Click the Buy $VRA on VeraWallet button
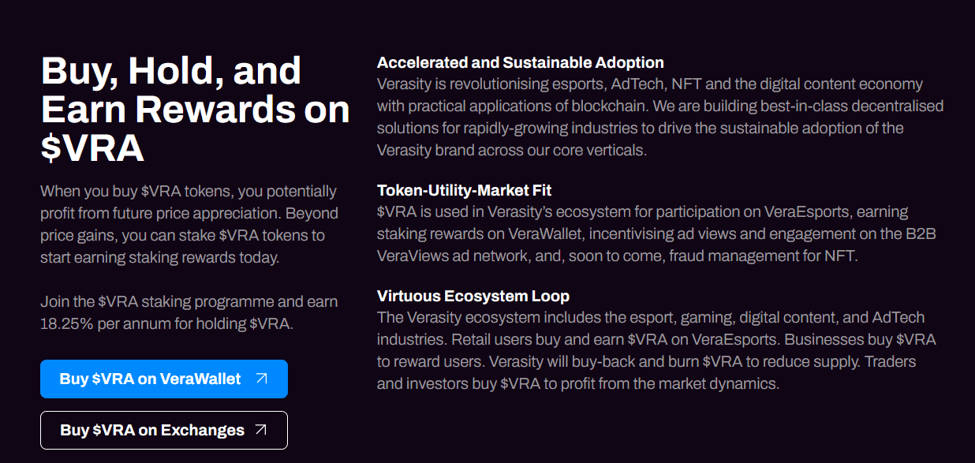Image resolution: width=975 pixels, height=463 pixels. point(164,378)
